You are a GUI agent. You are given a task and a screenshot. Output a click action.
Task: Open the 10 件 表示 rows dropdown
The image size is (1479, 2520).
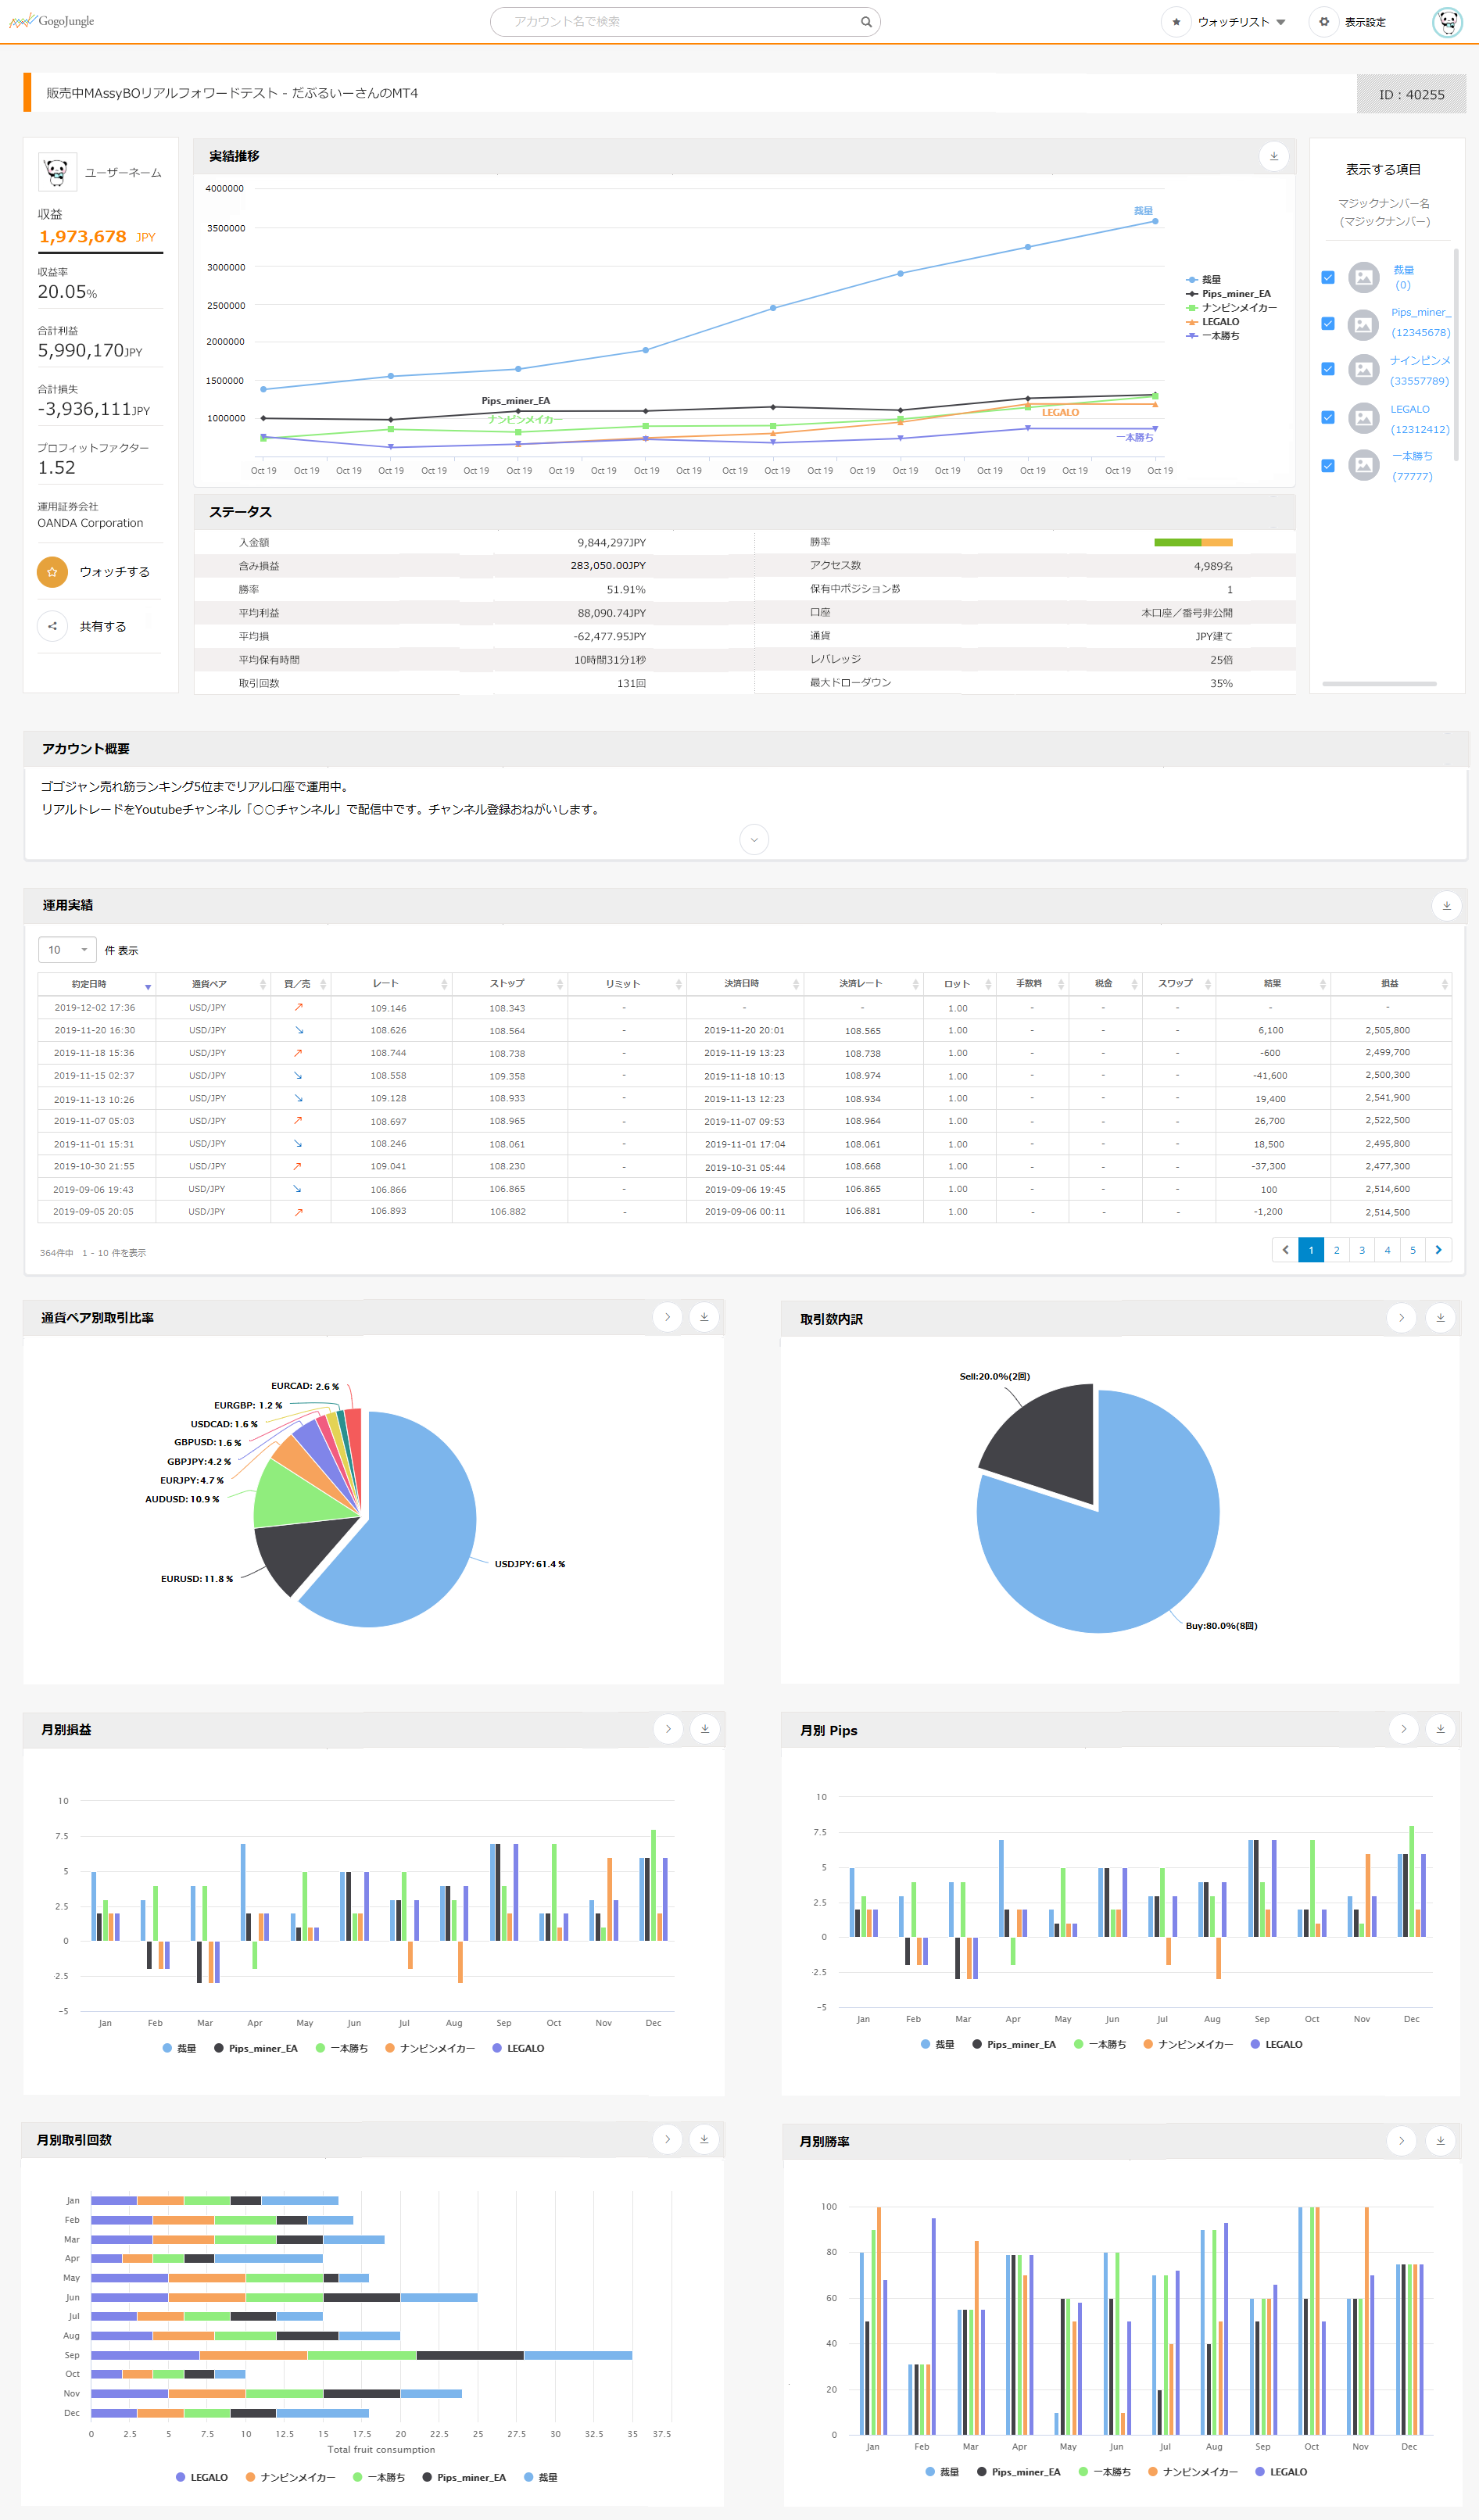[x=67, y=949]
